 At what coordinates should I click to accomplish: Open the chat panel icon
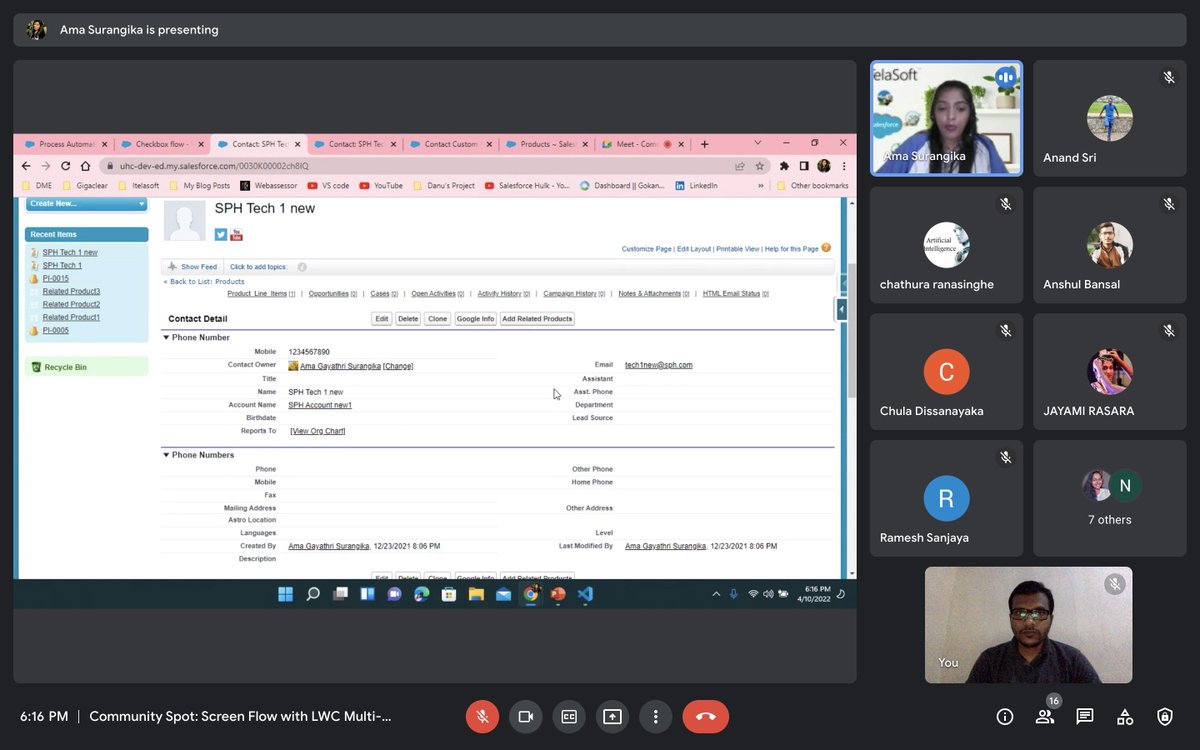click(1085, 717)
